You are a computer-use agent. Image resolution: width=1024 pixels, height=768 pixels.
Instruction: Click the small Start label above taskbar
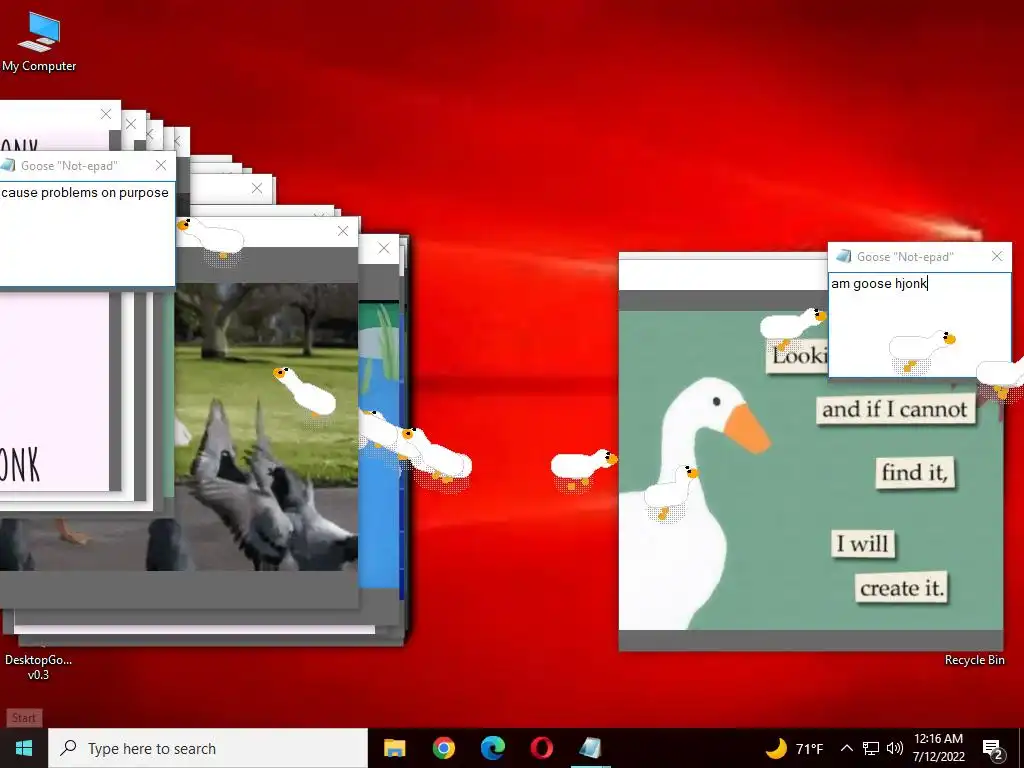pos(24,718)
